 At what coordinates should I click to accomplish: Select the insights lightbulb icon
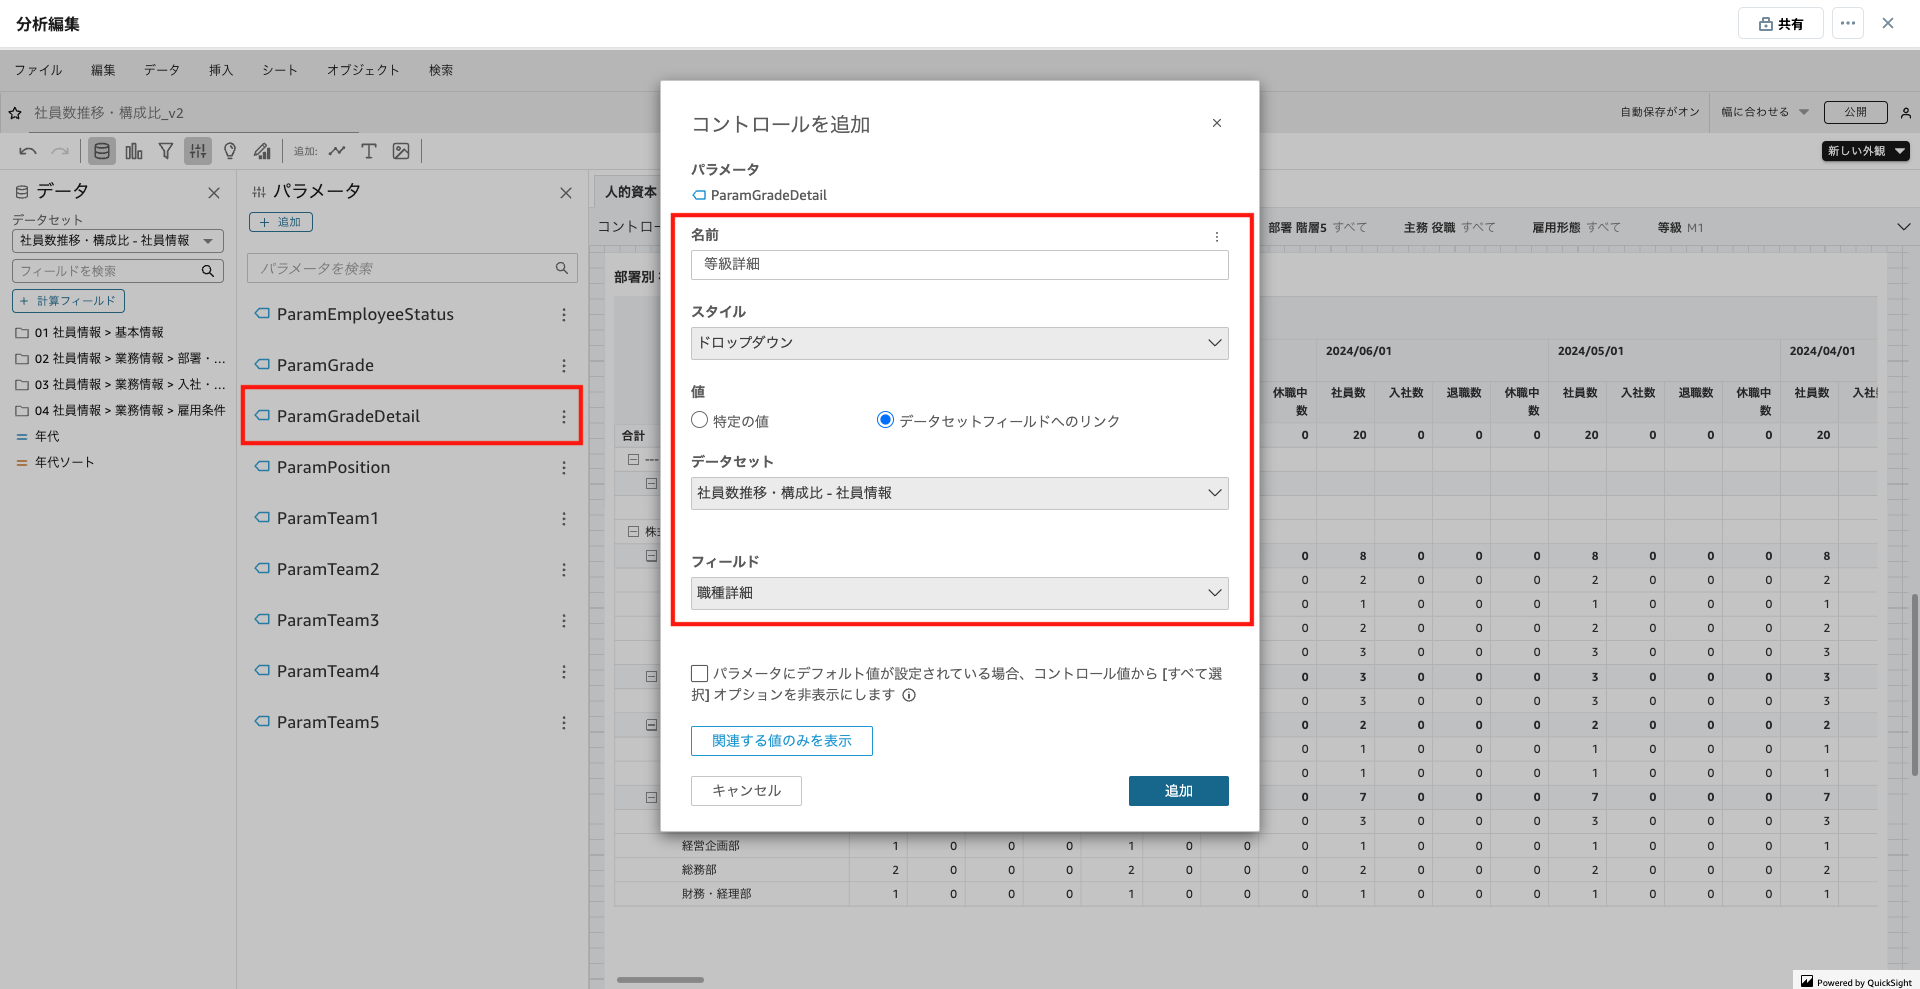click(x=230, y=150)
